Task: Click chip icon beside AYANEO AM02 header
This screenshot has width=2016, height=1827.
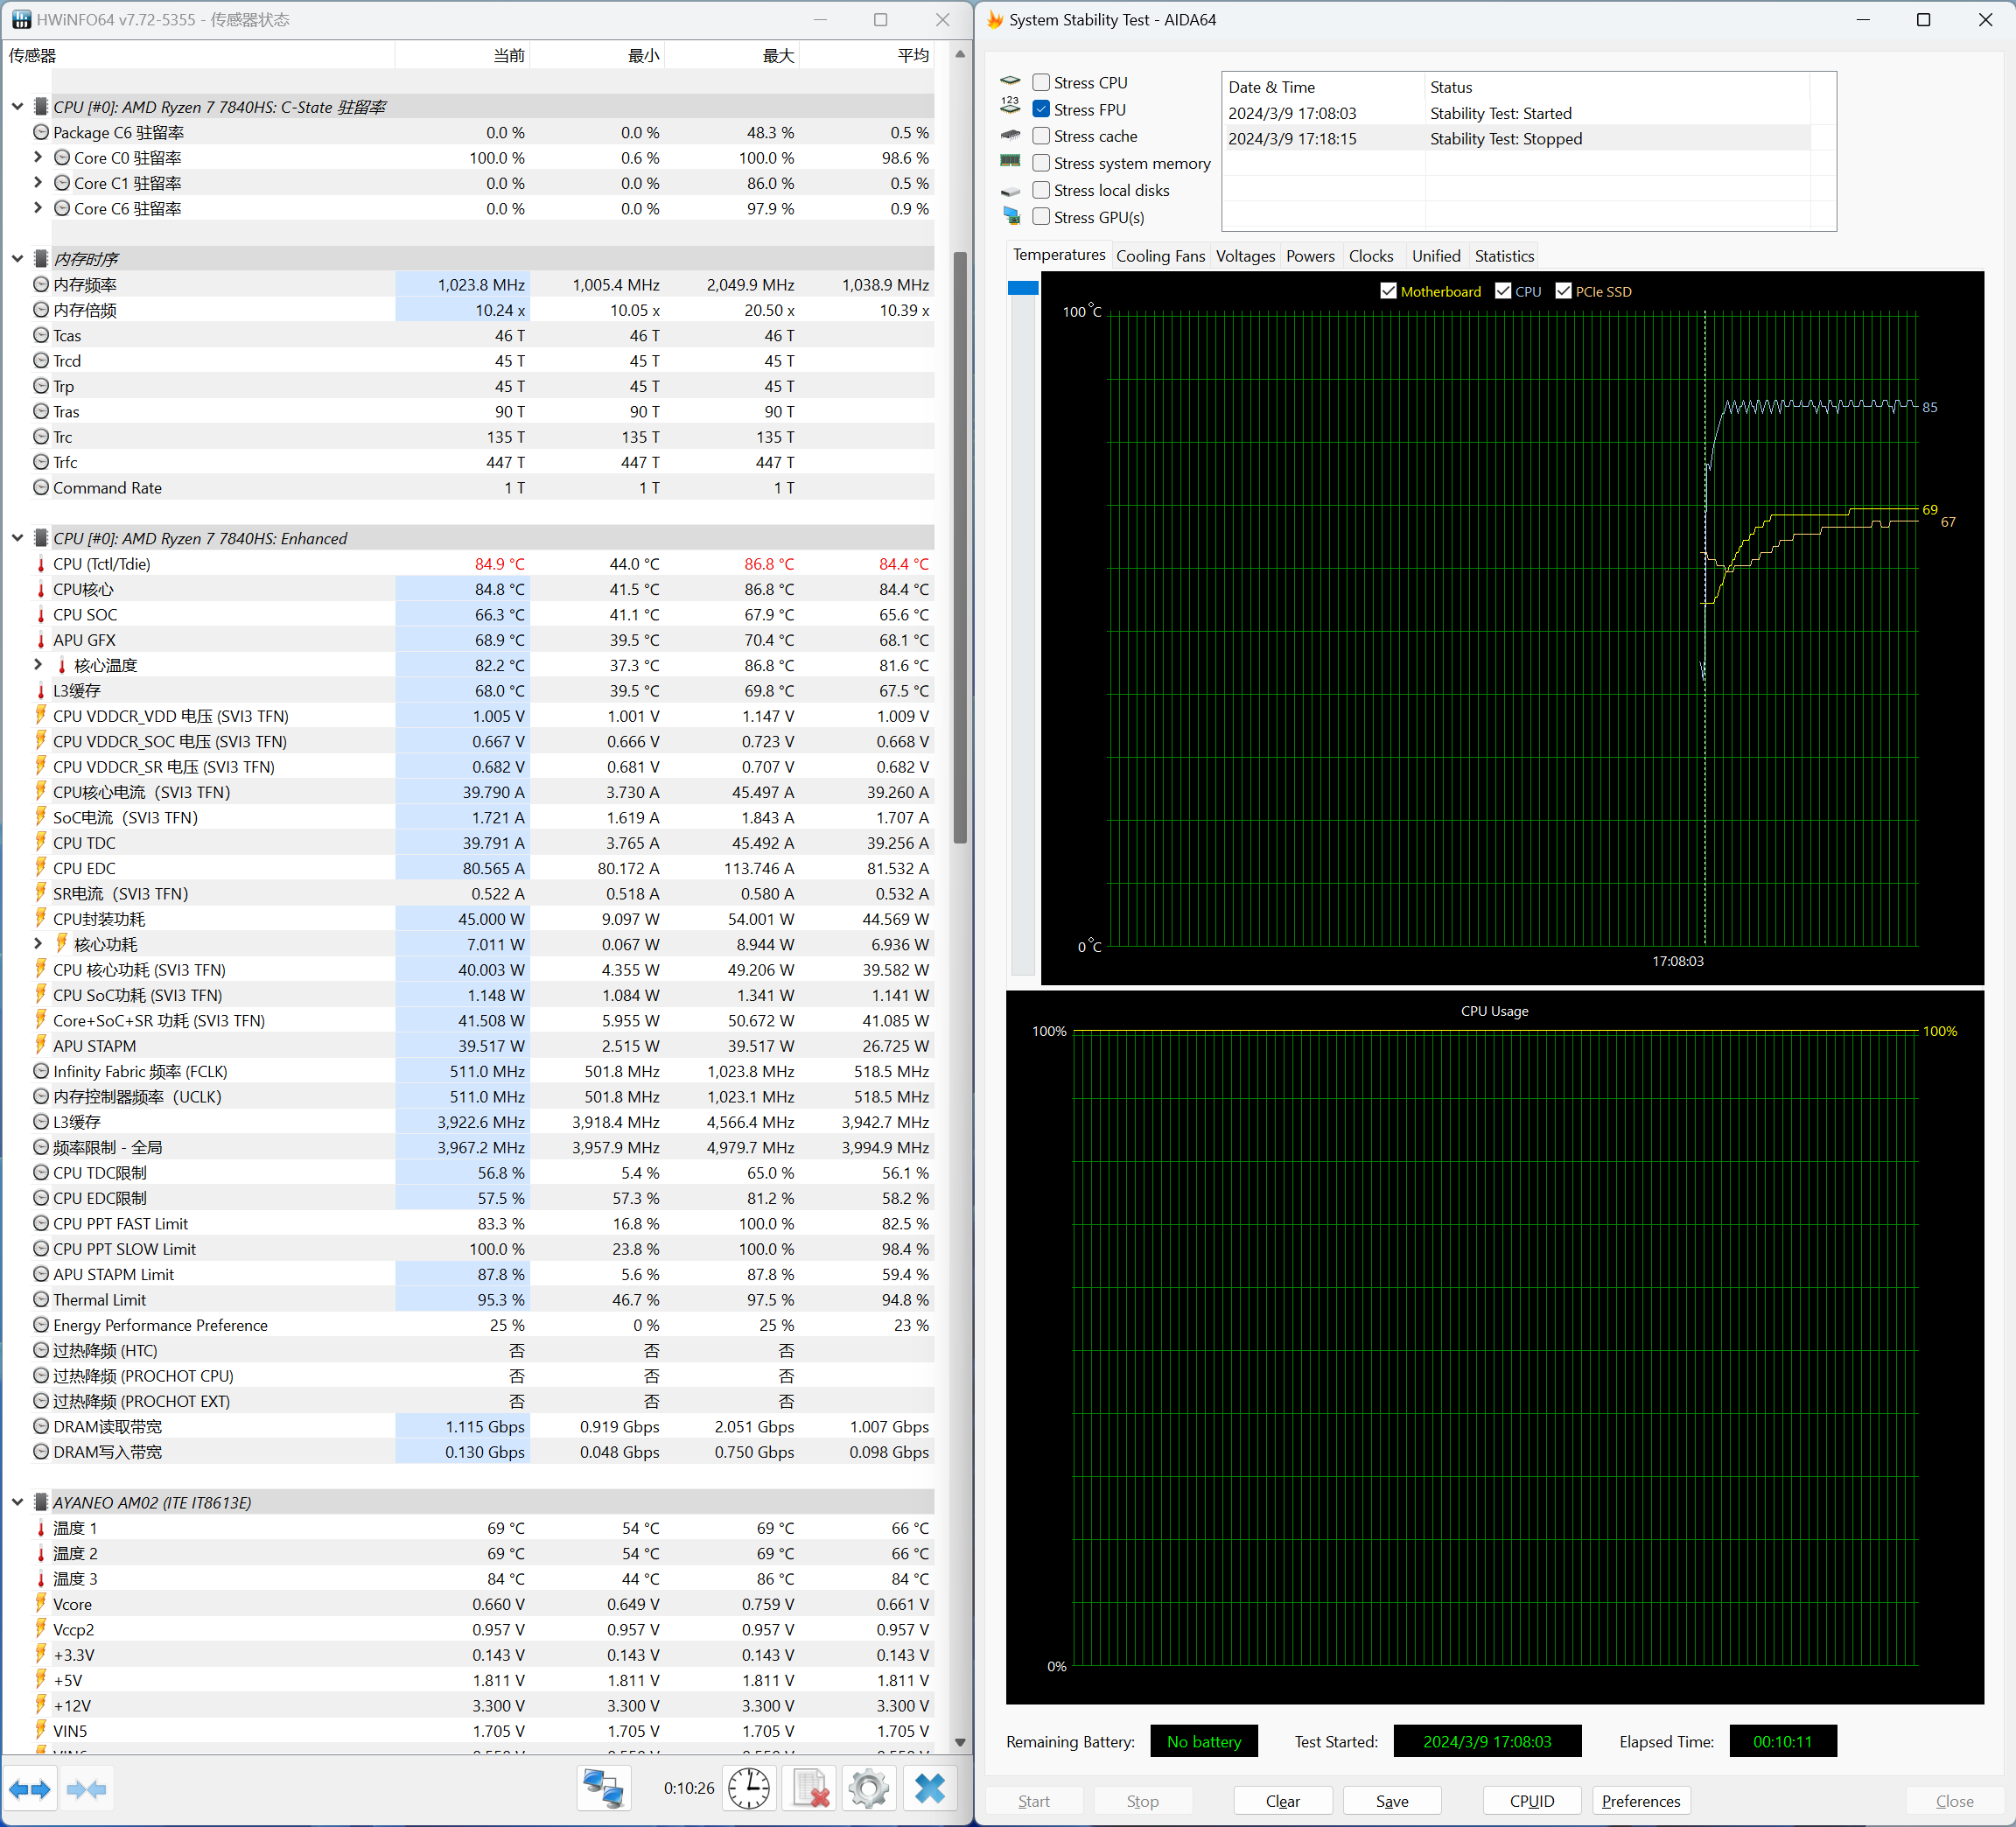Action: 41,1503
